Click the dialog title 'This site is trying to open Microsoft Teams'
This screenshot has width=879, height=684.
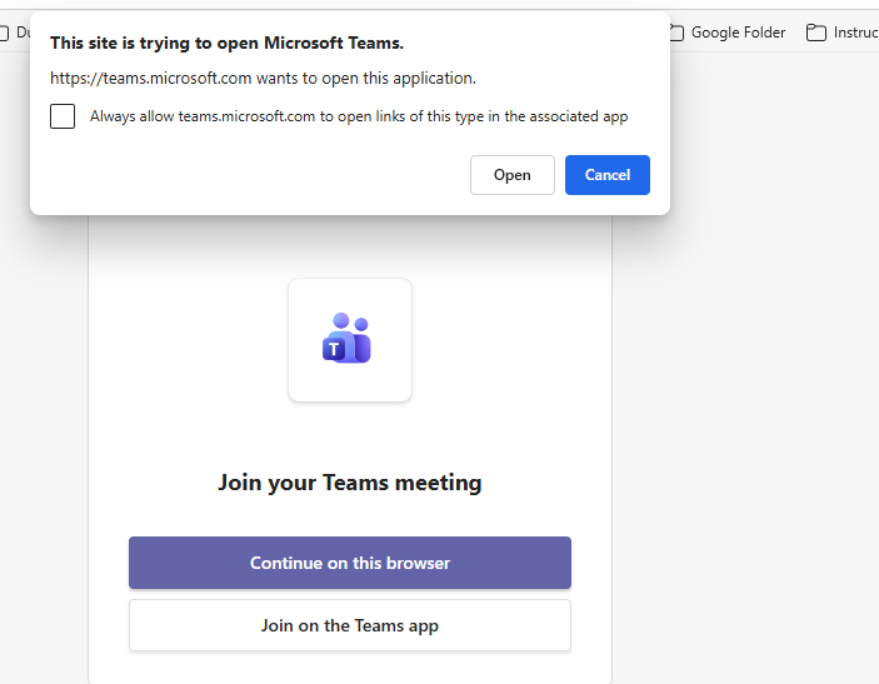tap(227, 43)
